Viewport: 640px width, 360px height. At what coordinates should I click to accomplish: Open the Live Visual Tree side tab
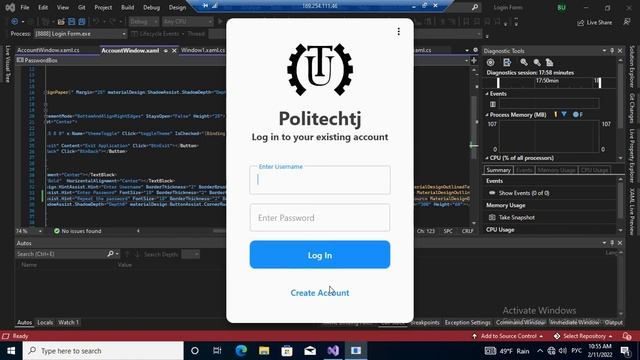[x=7, y=64]
